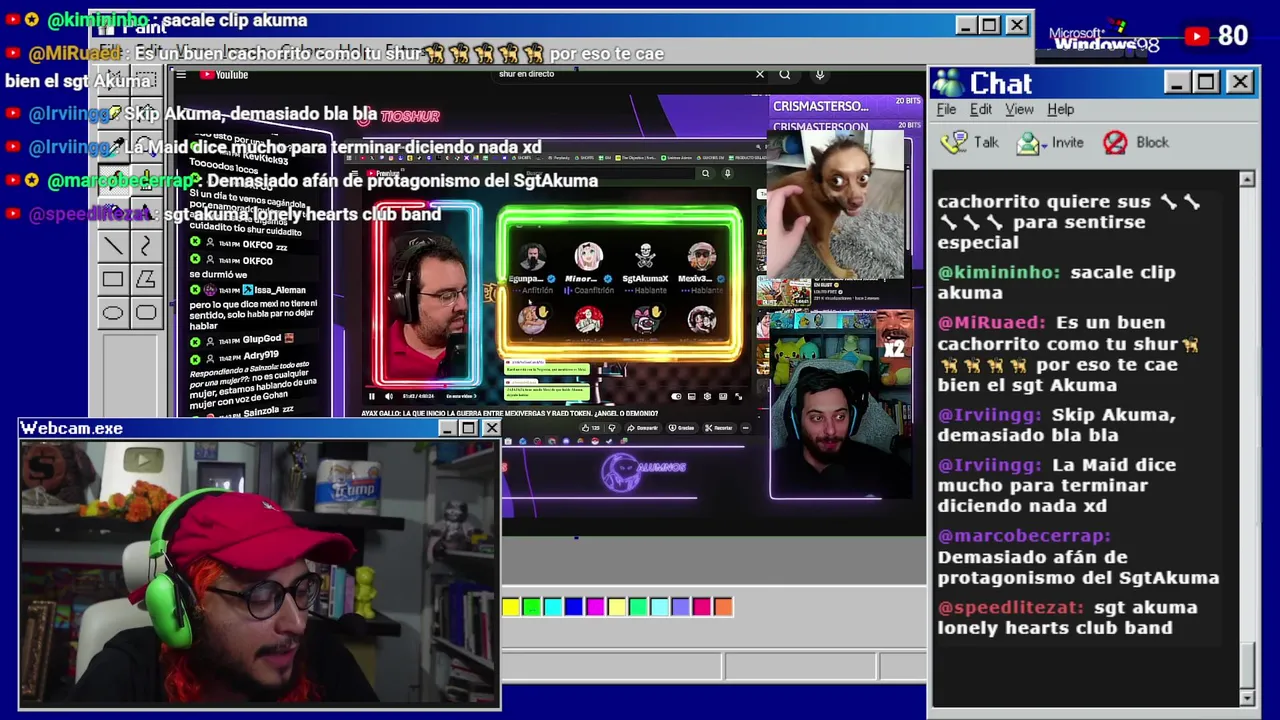Click username @marcobecerrap in the Chat window
The height and width of the screenshot is (720, 1280).
[x=1024, y=535]
